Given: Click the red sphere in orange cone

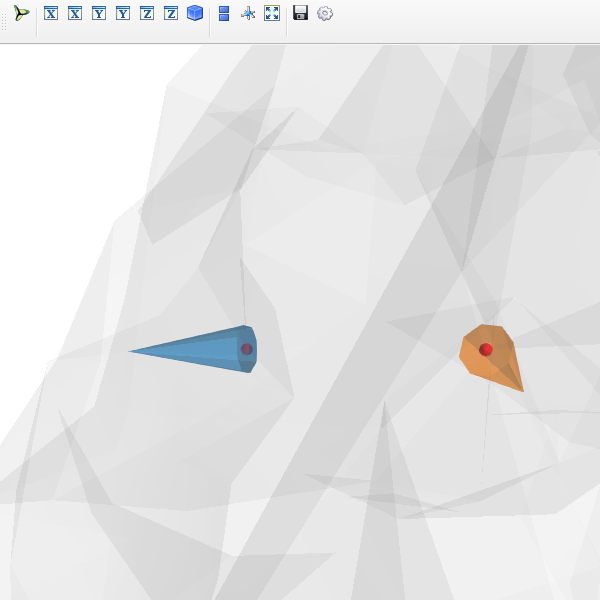Looking at the screenshot, I should click(486, 349).
